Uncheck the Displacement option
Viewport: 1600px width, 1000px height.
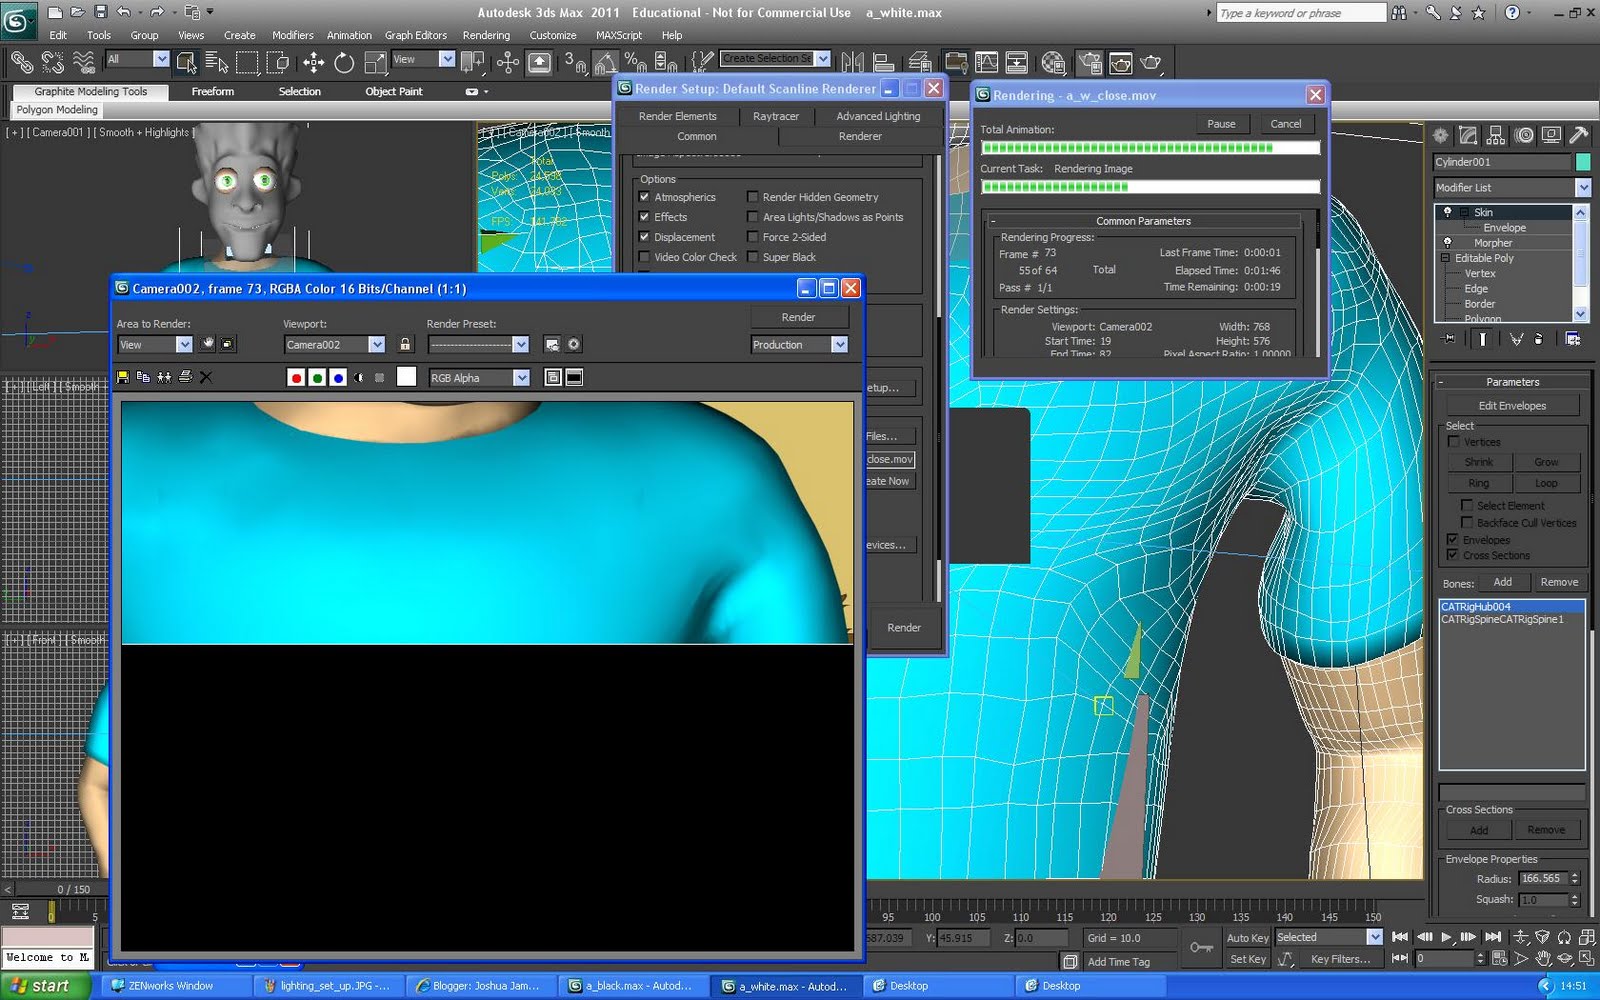pyautogui.click(x=644, y=237)
